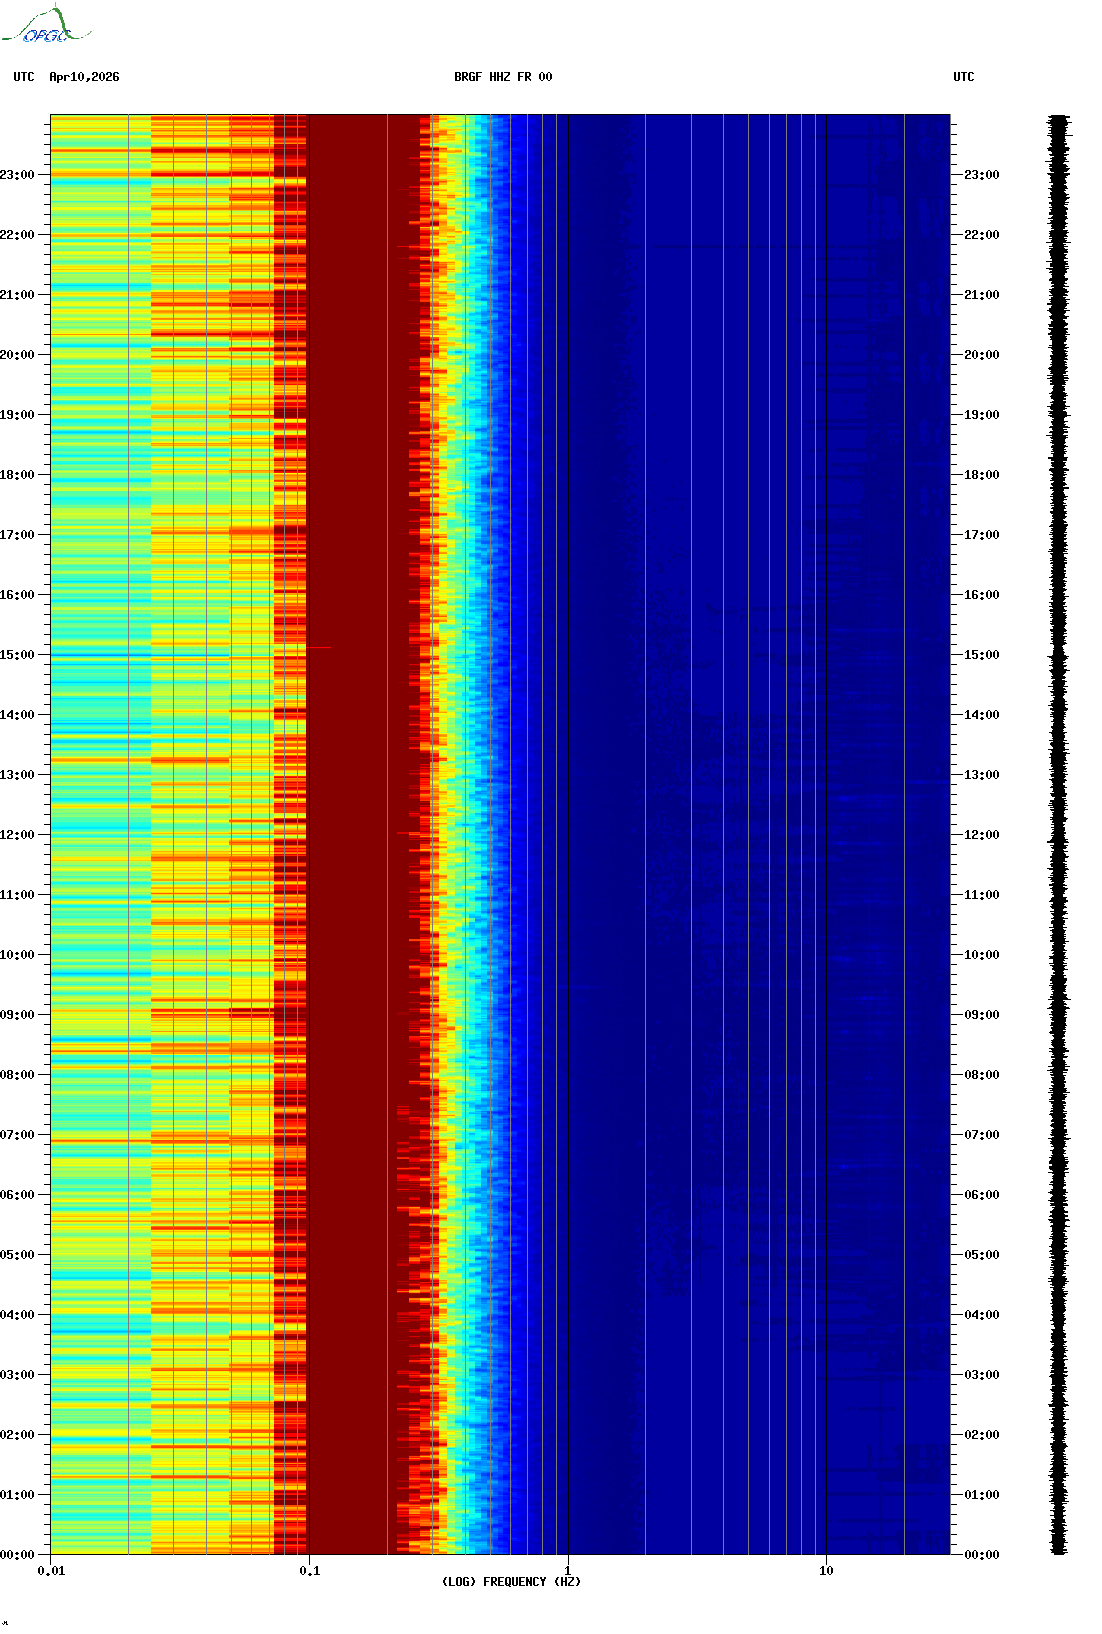This screenshot has height=1634, width=1102.
Task: Select 21:00 on the left time axis
Action: pos(17,295)
